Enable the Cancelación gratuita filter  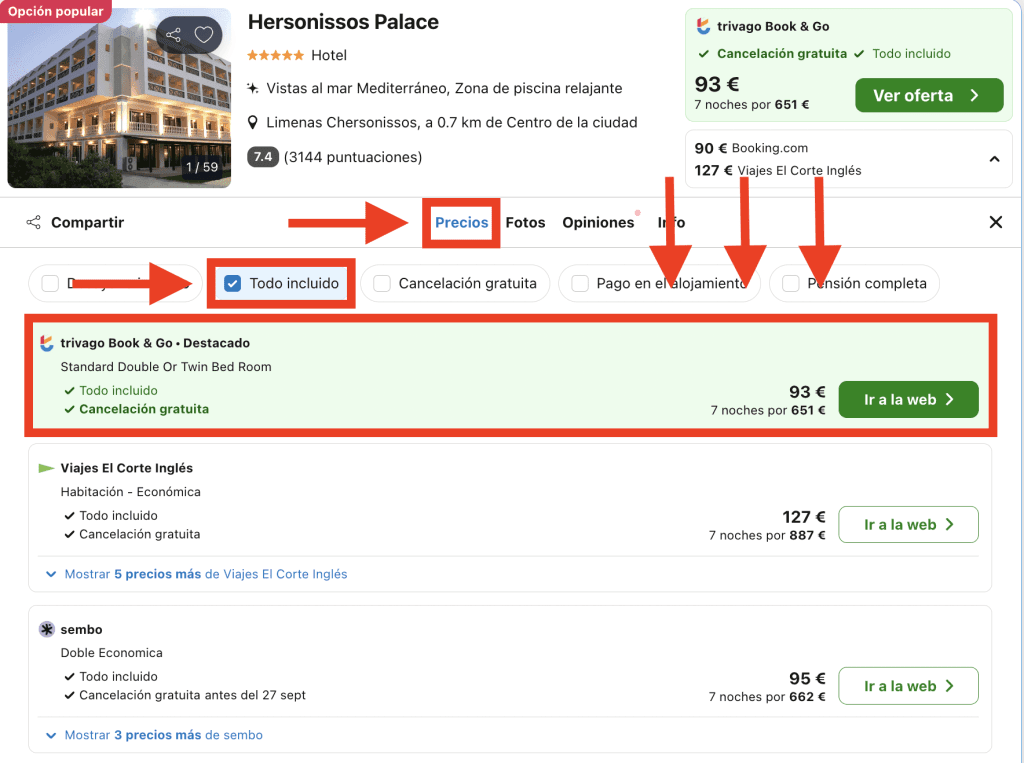382,284
